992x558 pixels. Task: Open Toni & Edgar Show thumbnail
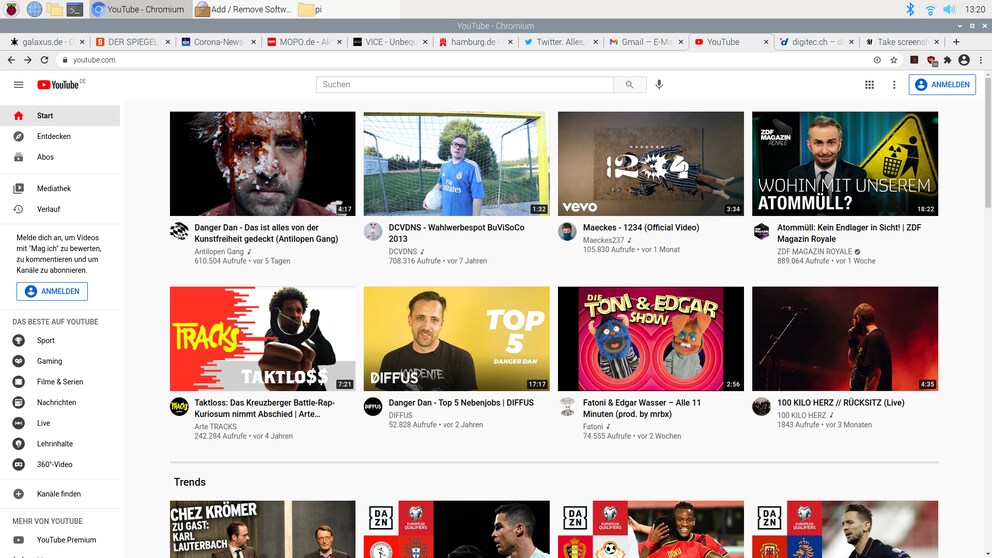pyautogui.click(x=650, y=338)
